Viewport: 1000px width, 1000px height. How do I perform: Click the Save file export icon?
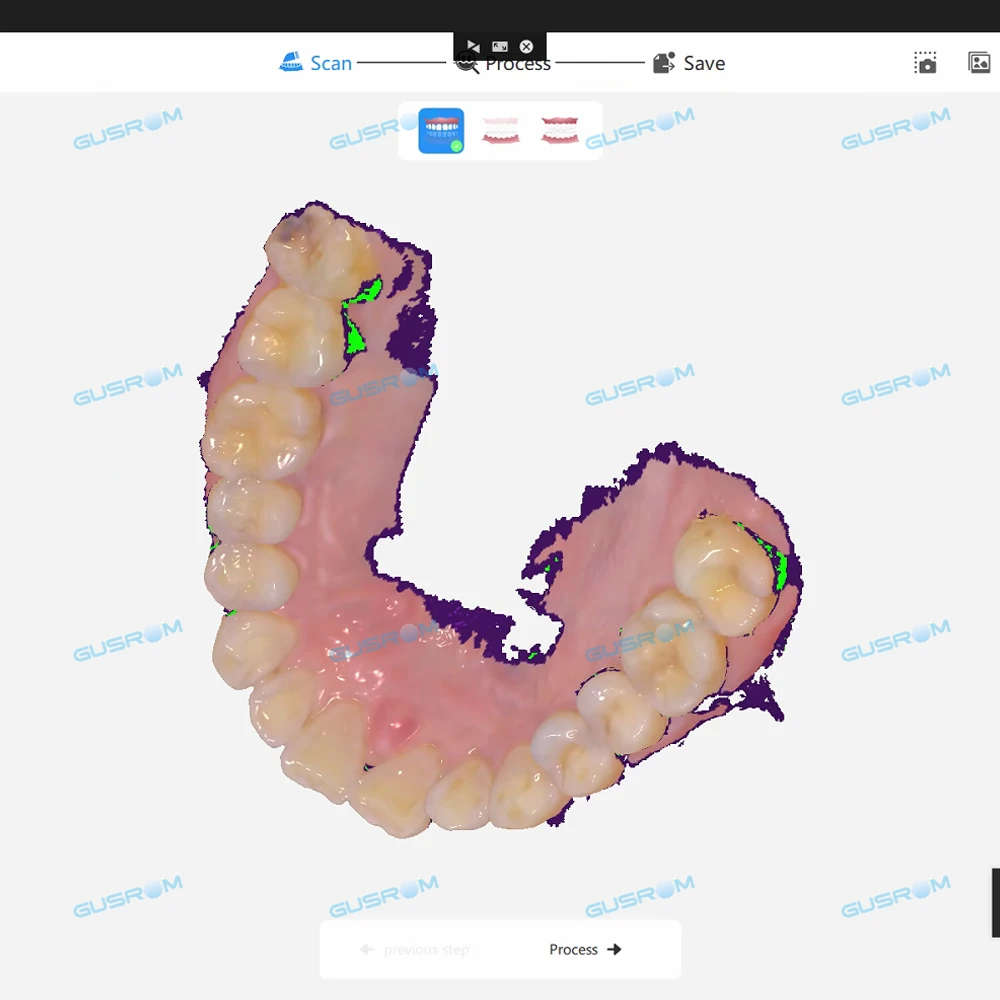click(664, 62)
